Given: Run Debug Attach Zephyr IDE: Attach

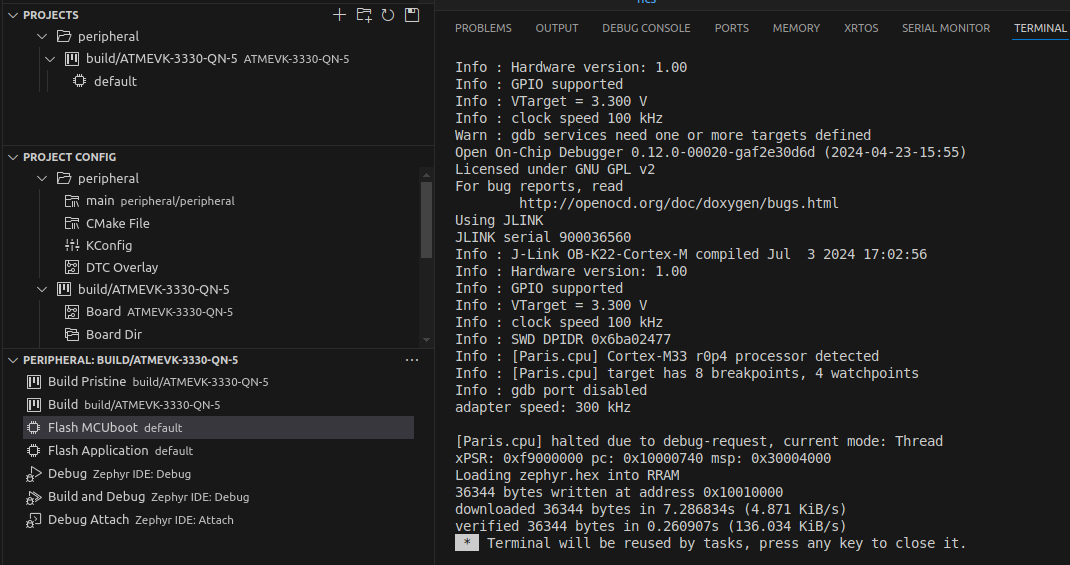Looking at the screenshot, I should coord(218,520).
